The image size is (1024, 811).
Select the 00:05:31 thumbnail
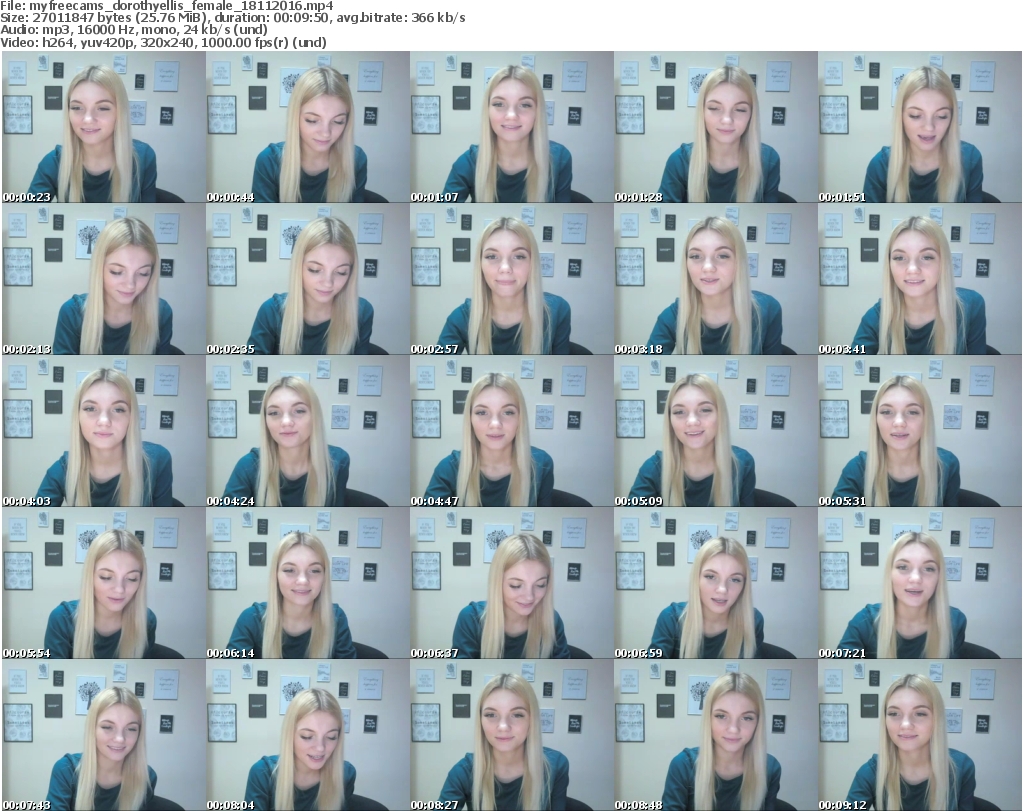click(x=918, y=431)
